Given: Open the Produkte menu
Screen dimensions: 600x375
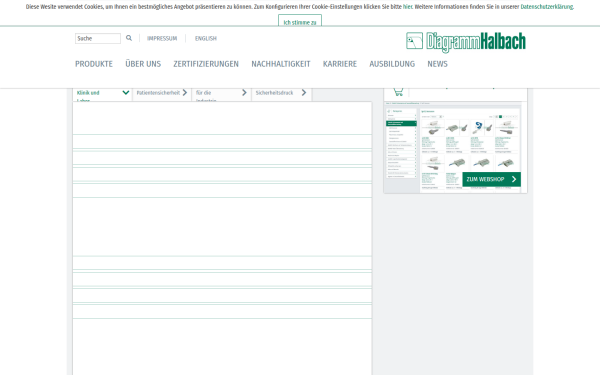Looking at the screenshot, I should pyautogui.click(x=94, y=64).
